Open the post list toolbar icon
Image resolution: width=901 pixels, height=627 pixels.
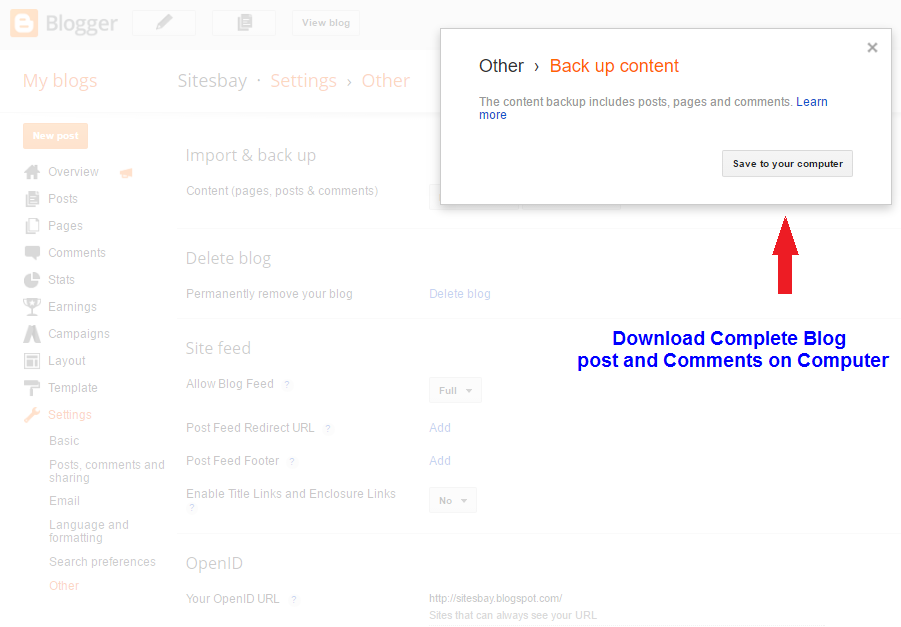[244, 23]
